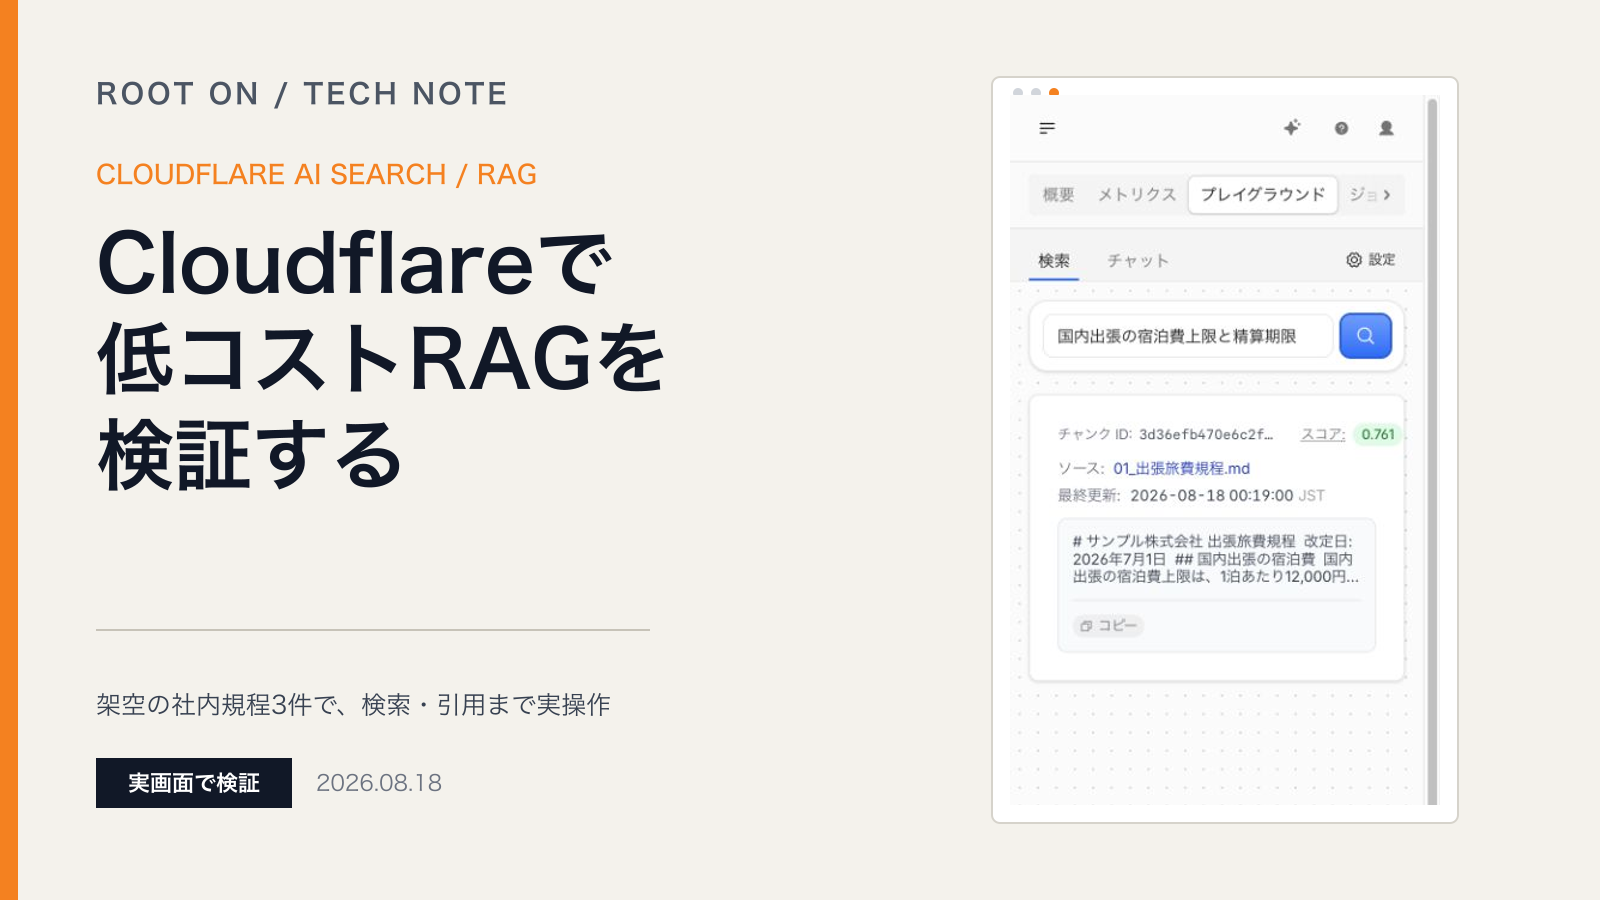Switch to the 概要 tab
This screenshot has height=900, width=1600.
(x=1058, y=195)
